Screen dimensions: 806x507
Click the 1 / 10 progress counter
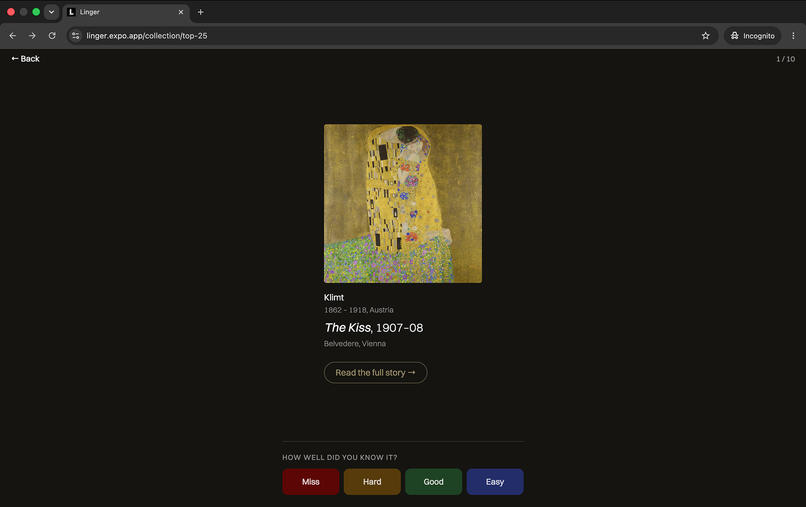[785, 59]
